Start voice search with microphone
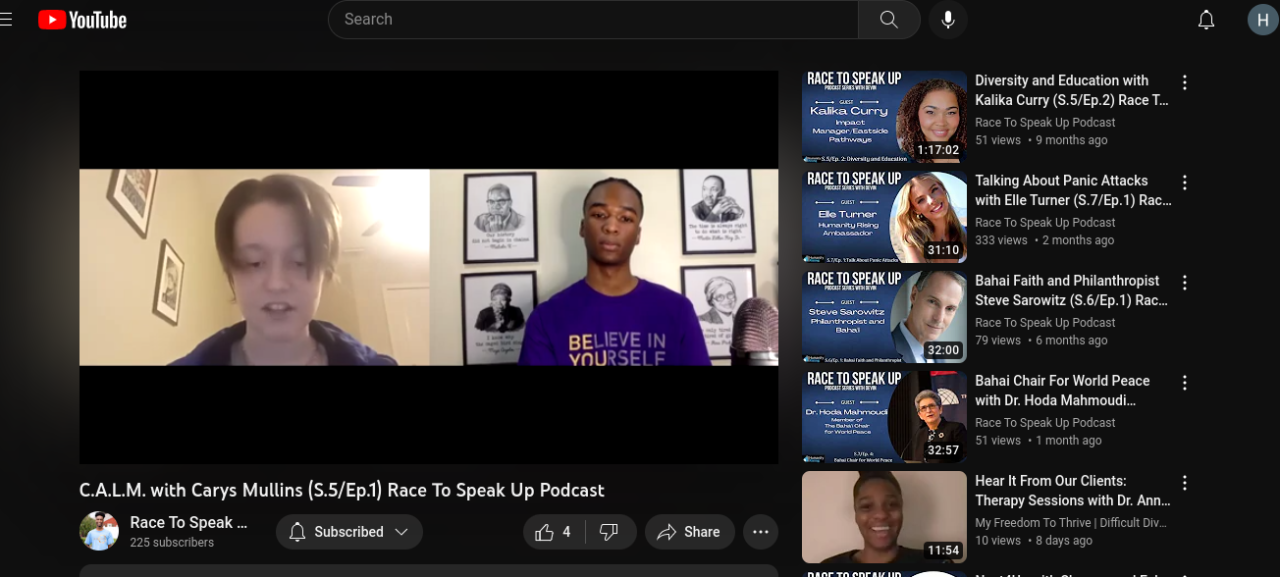The height and width of the screenshot is (577, 1280). click(x=948, y=19)
